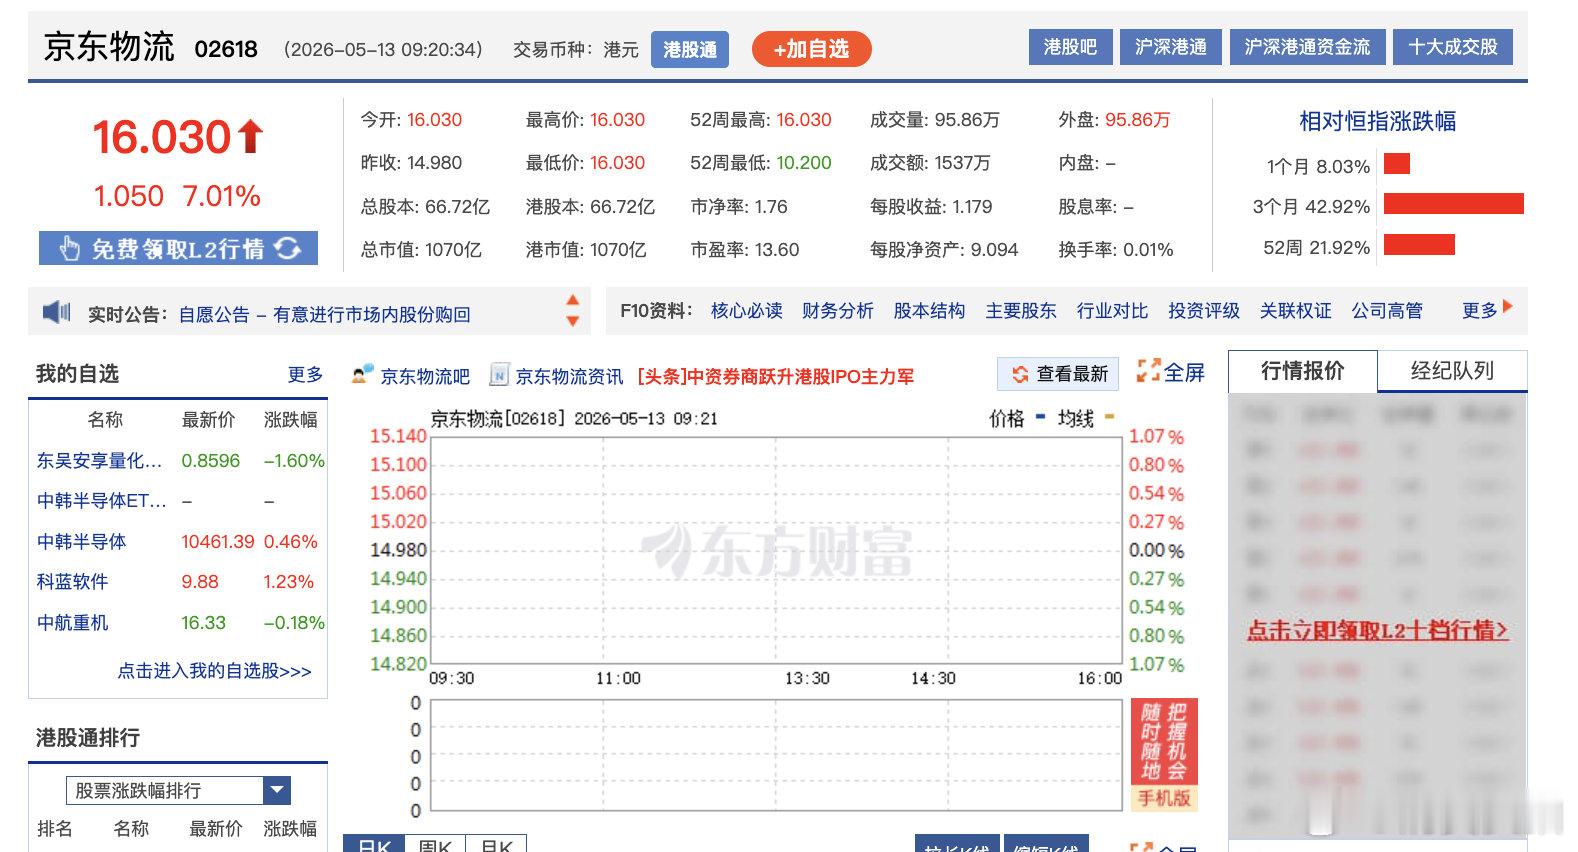
Task: Click the 3个月 red performance bar
Action: (x=1454, y=204)
